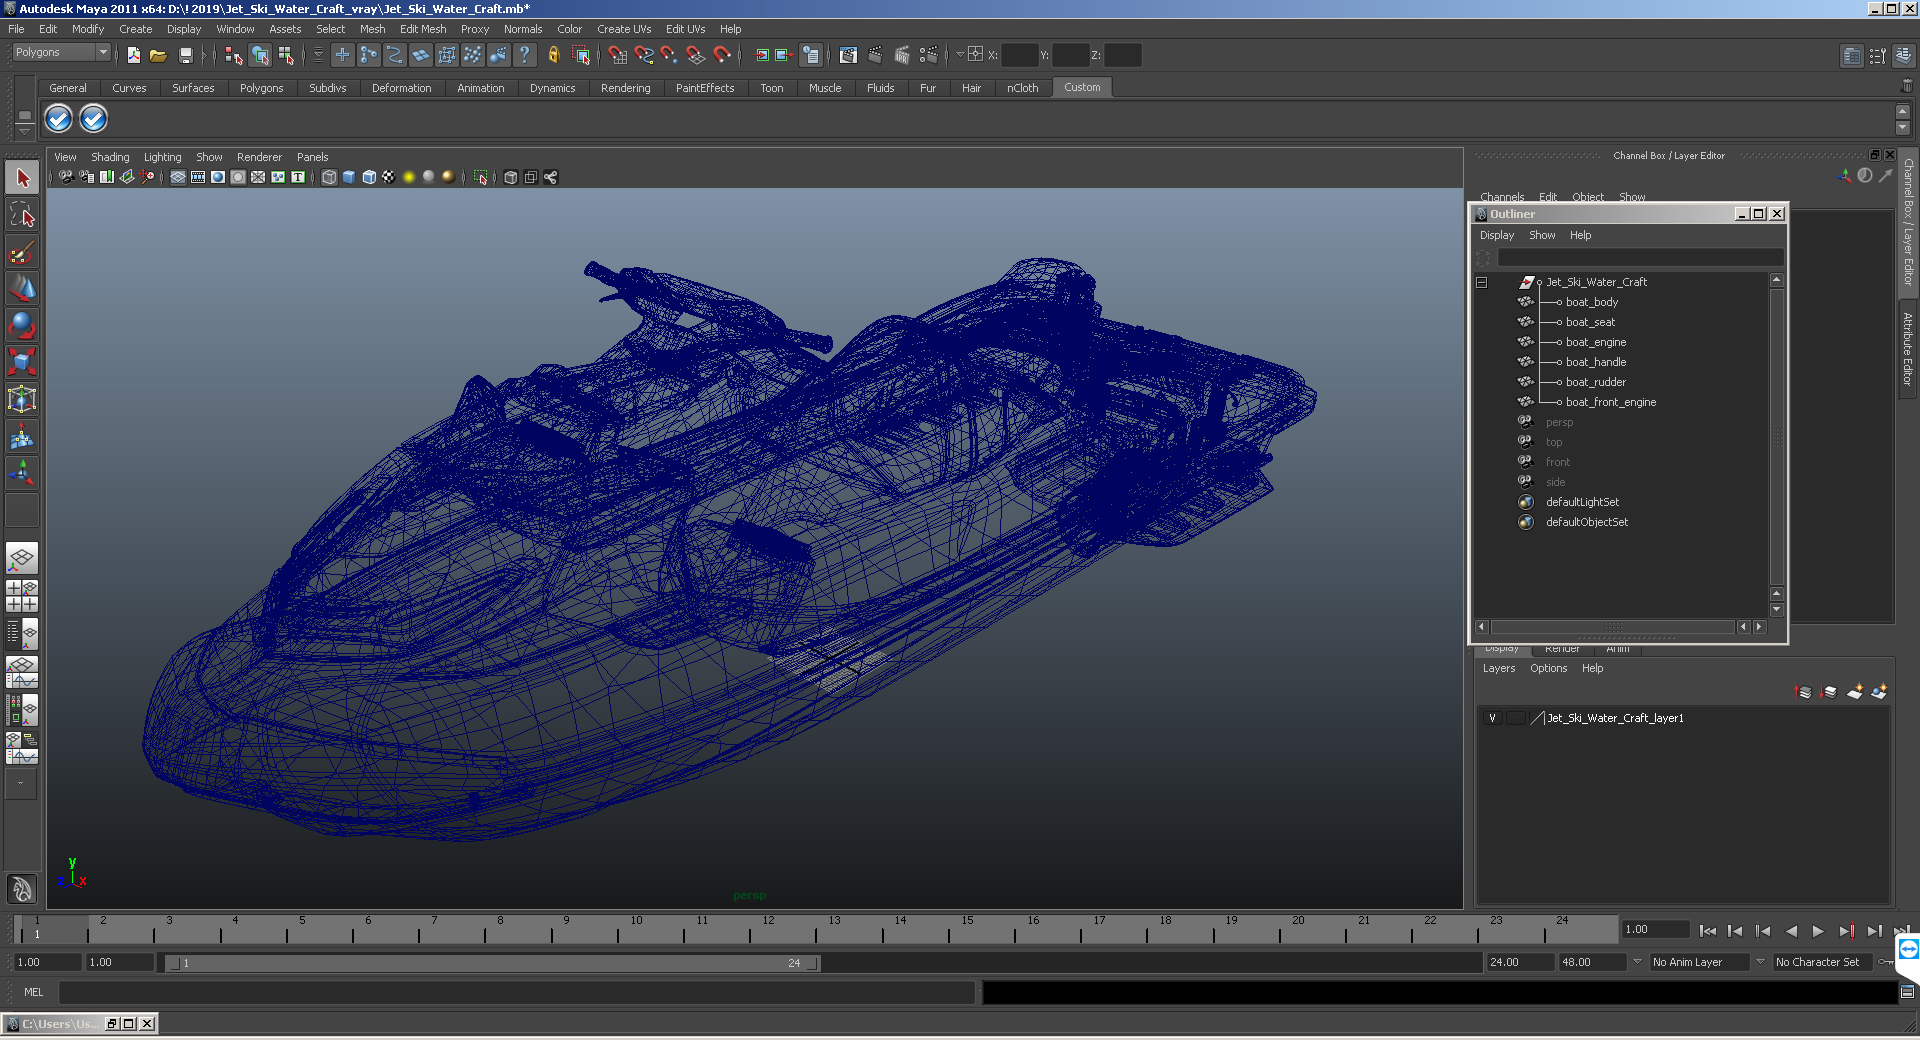Create a new scene file
Image resolution: width=1920 pixels, height=1040 pixels.
point(133,55)
